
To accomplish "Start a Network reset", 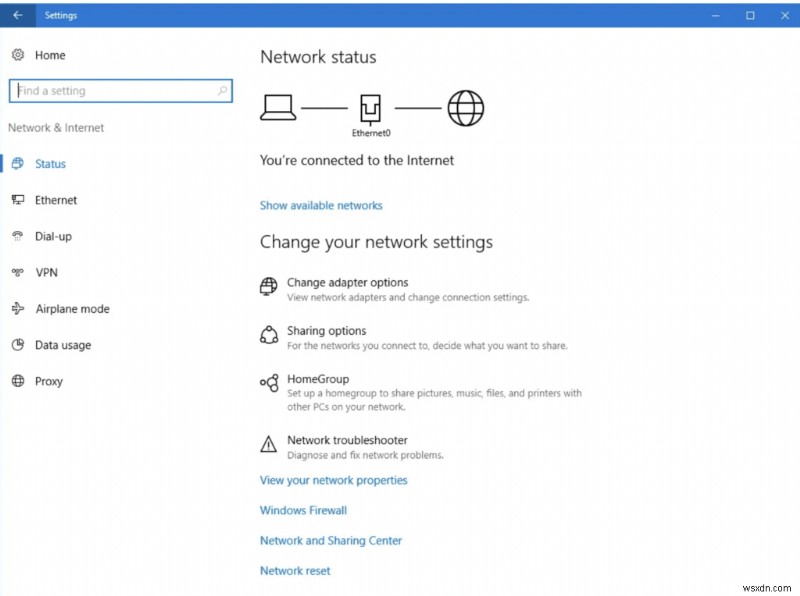I will (x=294, y=570).
